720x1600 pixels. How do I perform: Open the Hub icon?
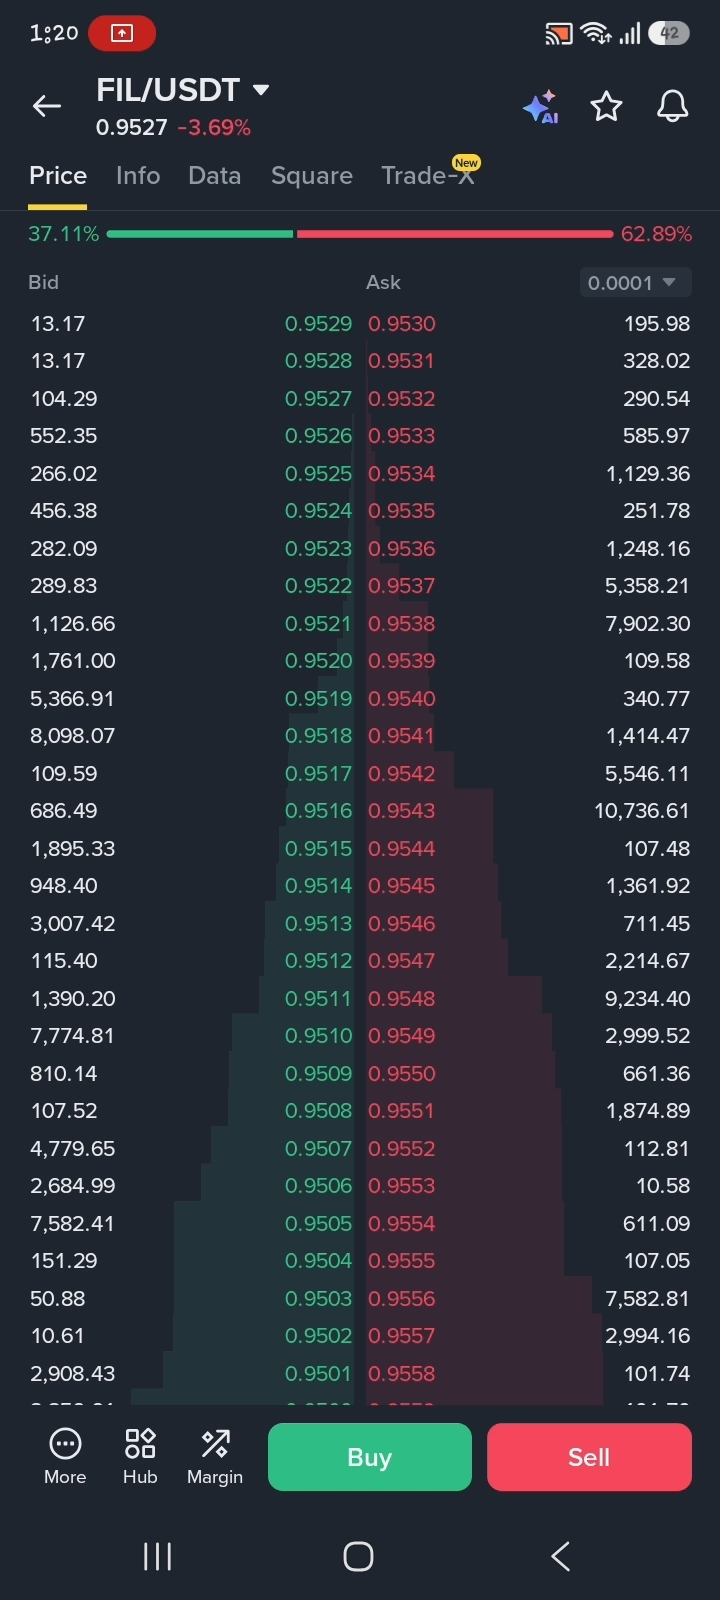[140, 1456]
